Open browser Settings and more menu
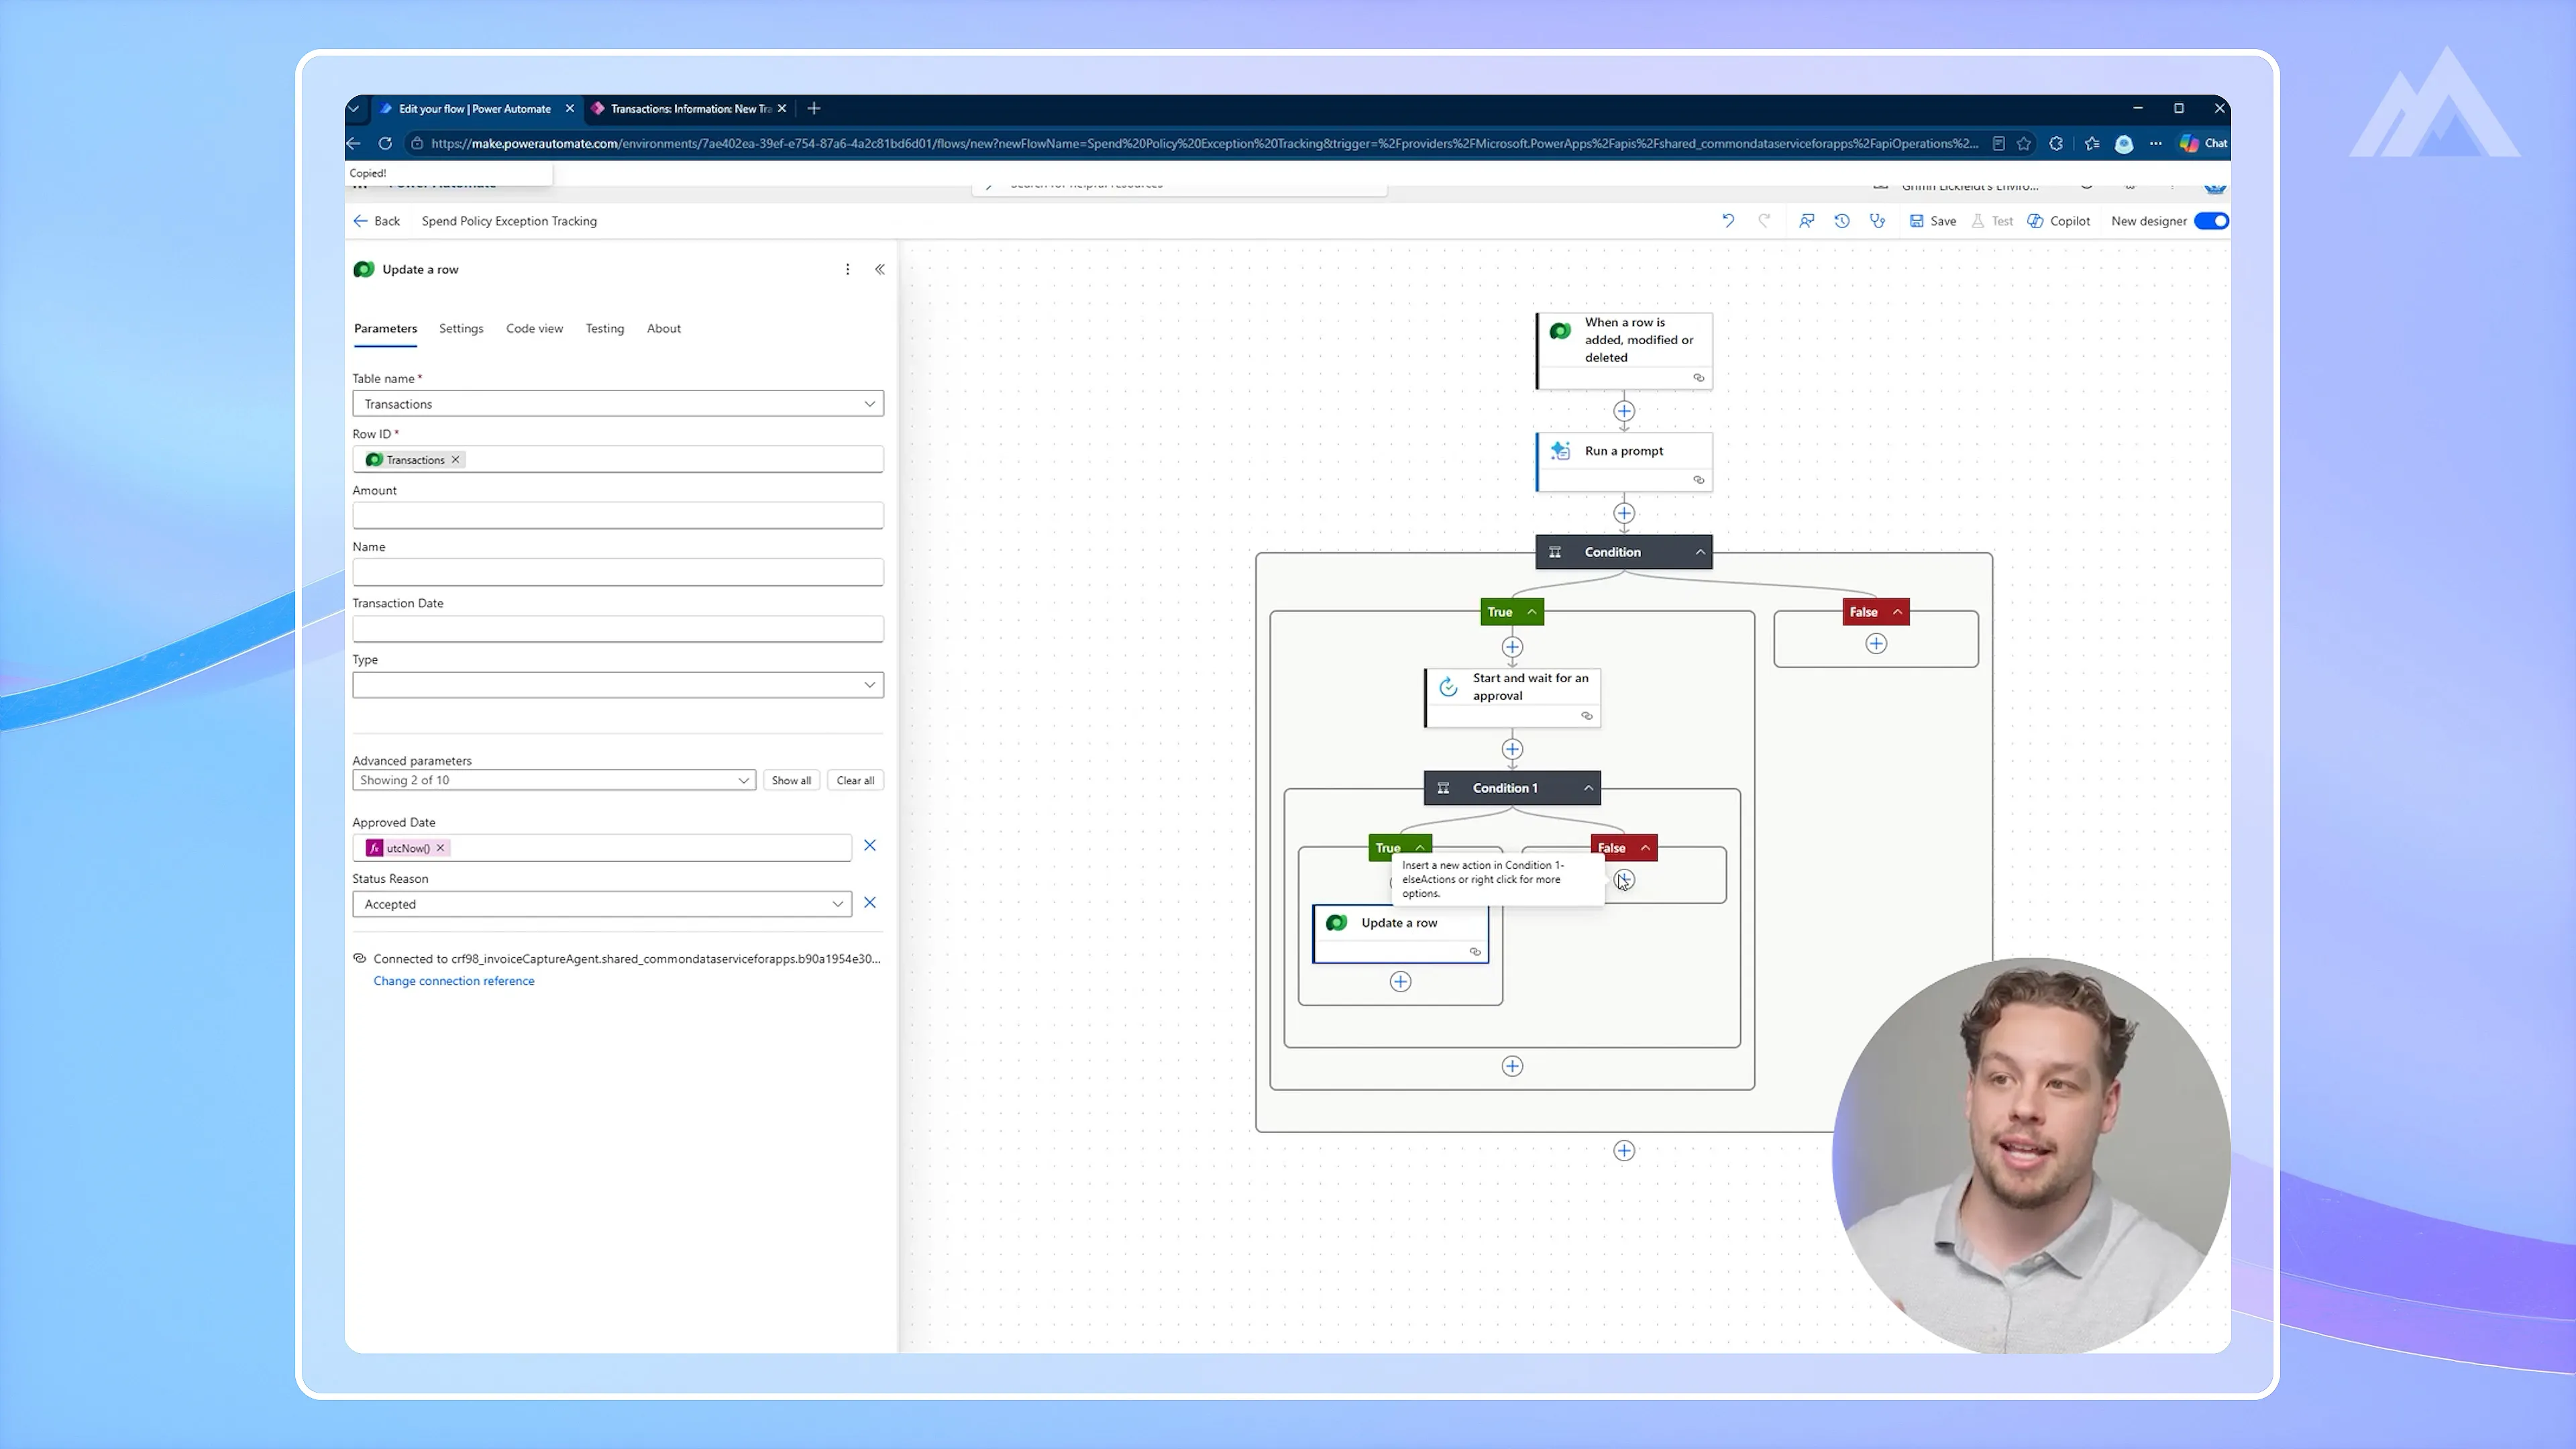2576x1449 pixels. (x=2156, y=143)
